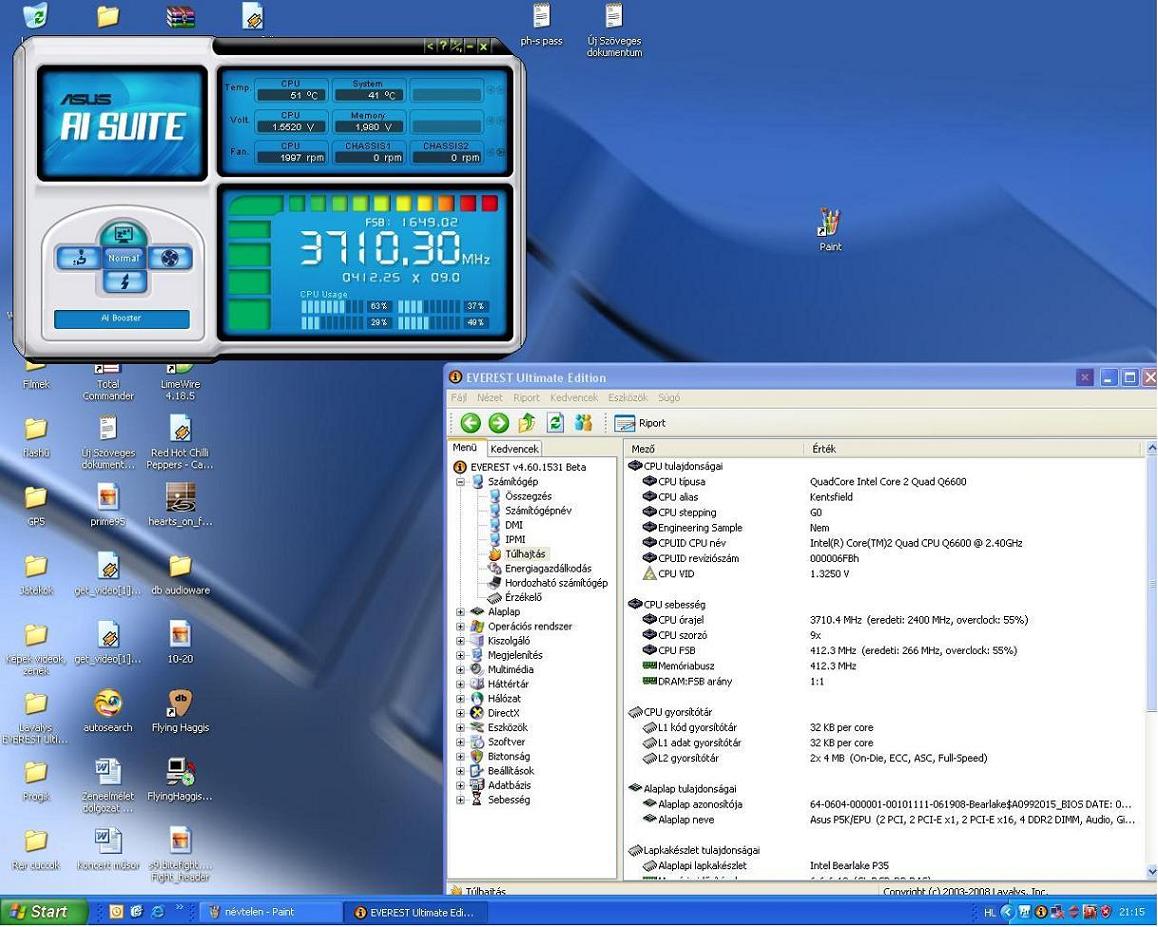This screenshot has width=1158, height=927.
Task: Open the LimeWire 4.18.5 shortcut
Action: [180, 382]
